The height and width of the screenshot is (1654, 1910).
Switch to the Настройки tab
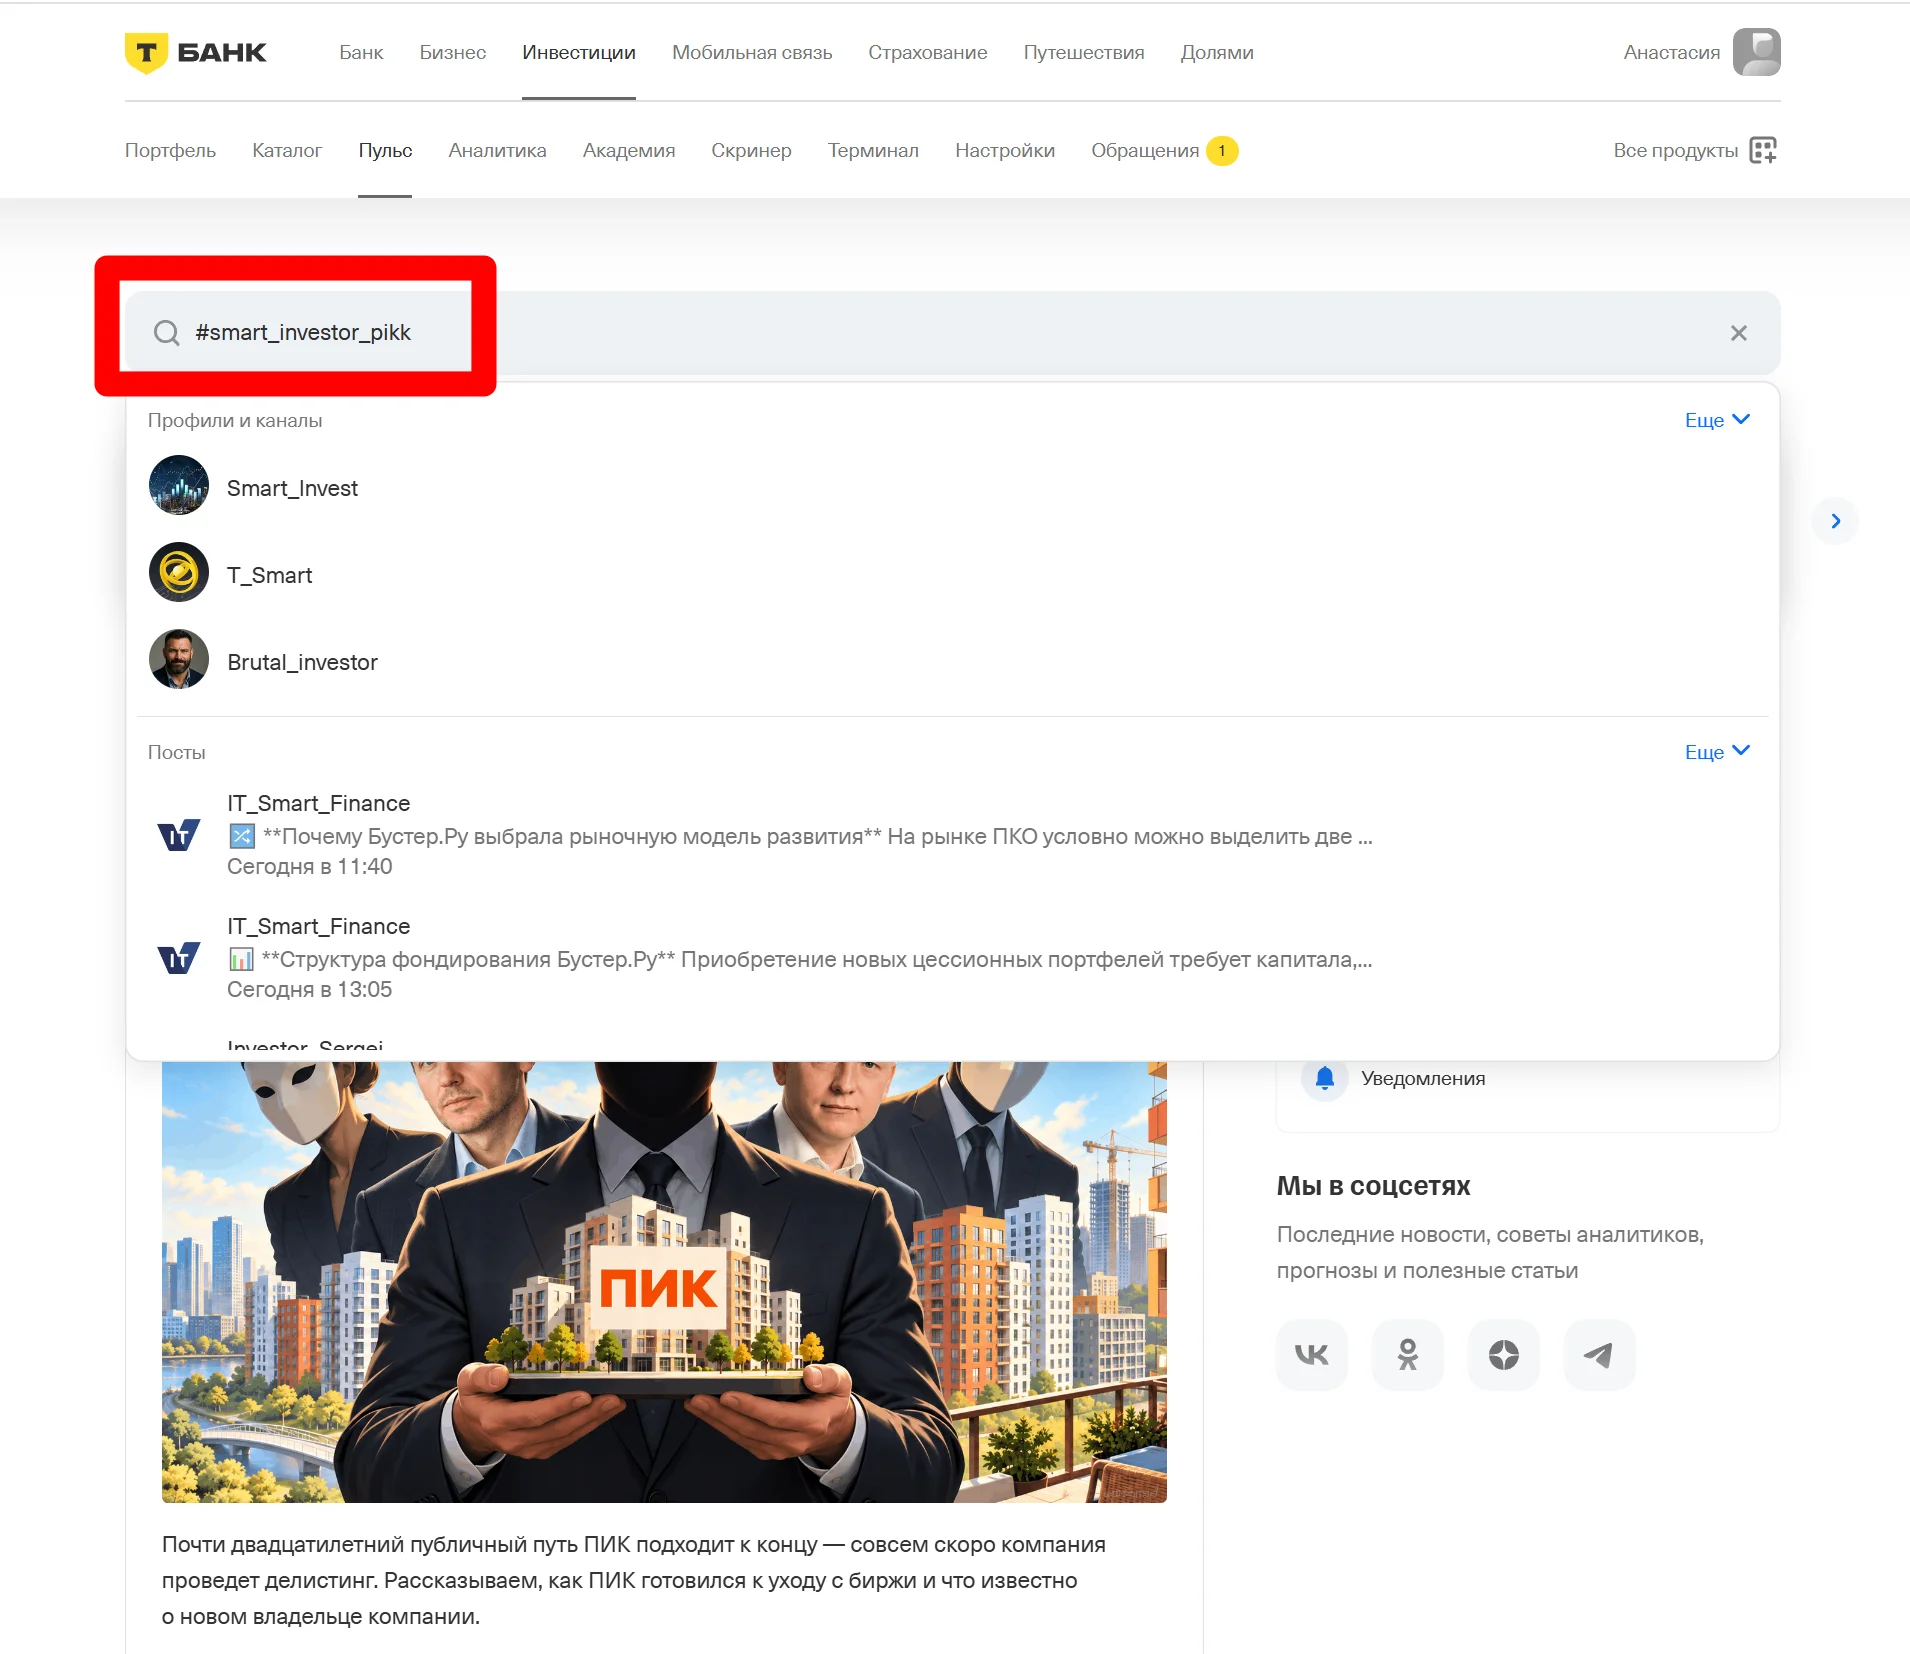[1005, 150]
